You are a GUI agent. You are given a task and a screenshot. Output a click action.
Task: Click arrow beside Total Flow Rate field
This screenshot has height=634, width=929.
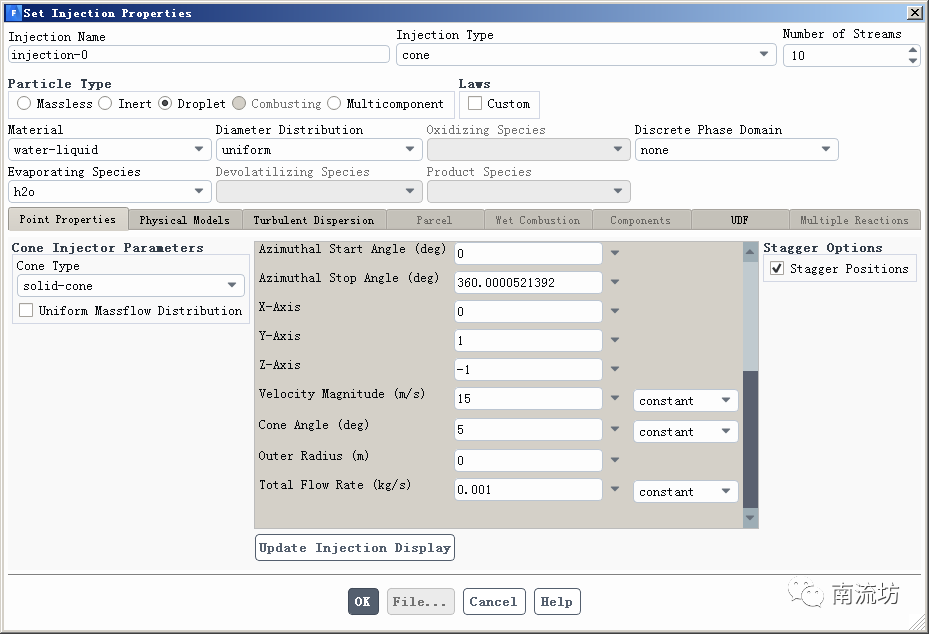(x=615, y=489)
